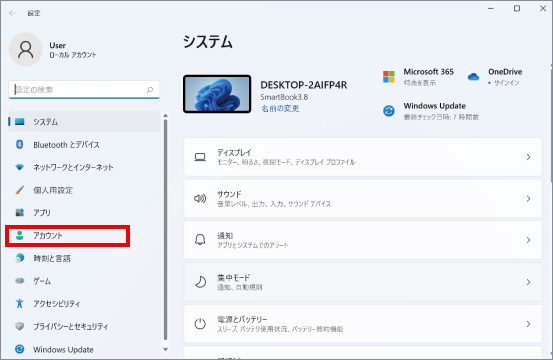The image size is (553, 360).
Task: Click the システム monitor icon in the sidebar
Action: (x=20, y=122)
